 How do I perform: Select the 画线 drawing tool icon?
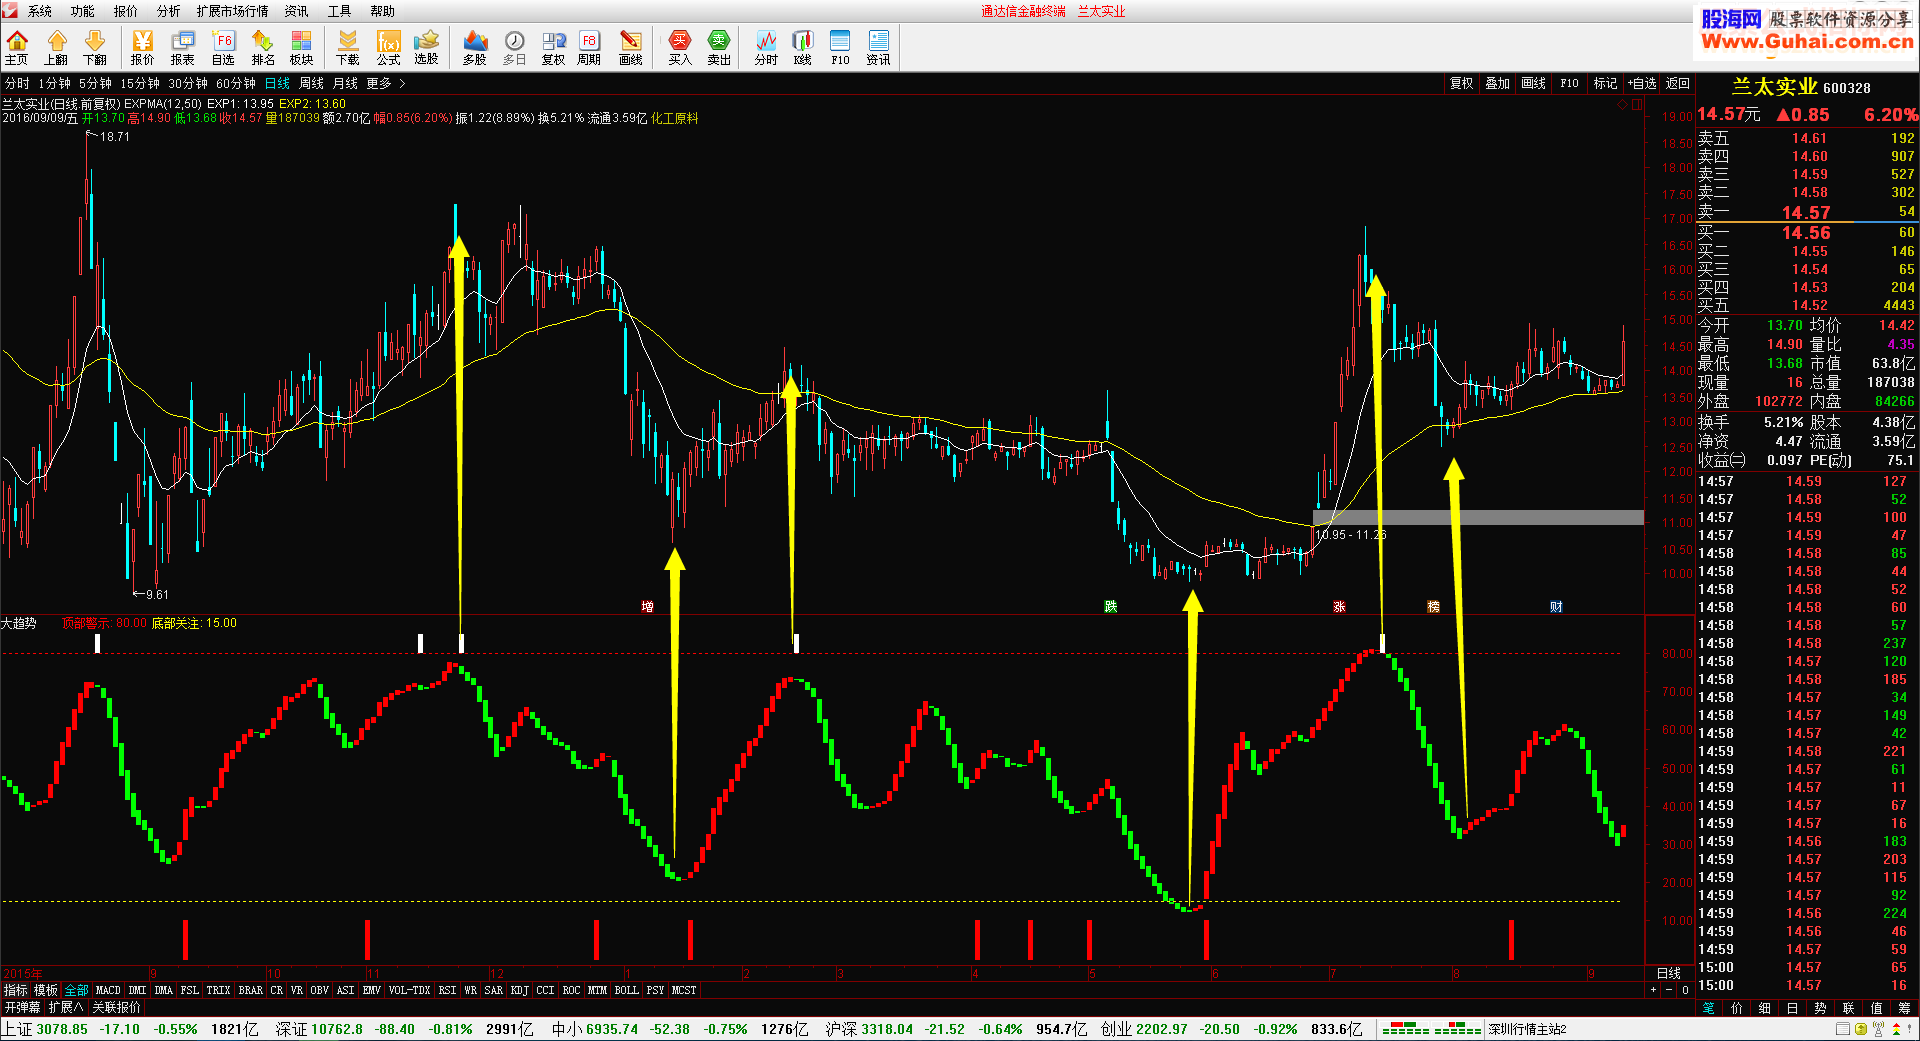click(631, 47)
